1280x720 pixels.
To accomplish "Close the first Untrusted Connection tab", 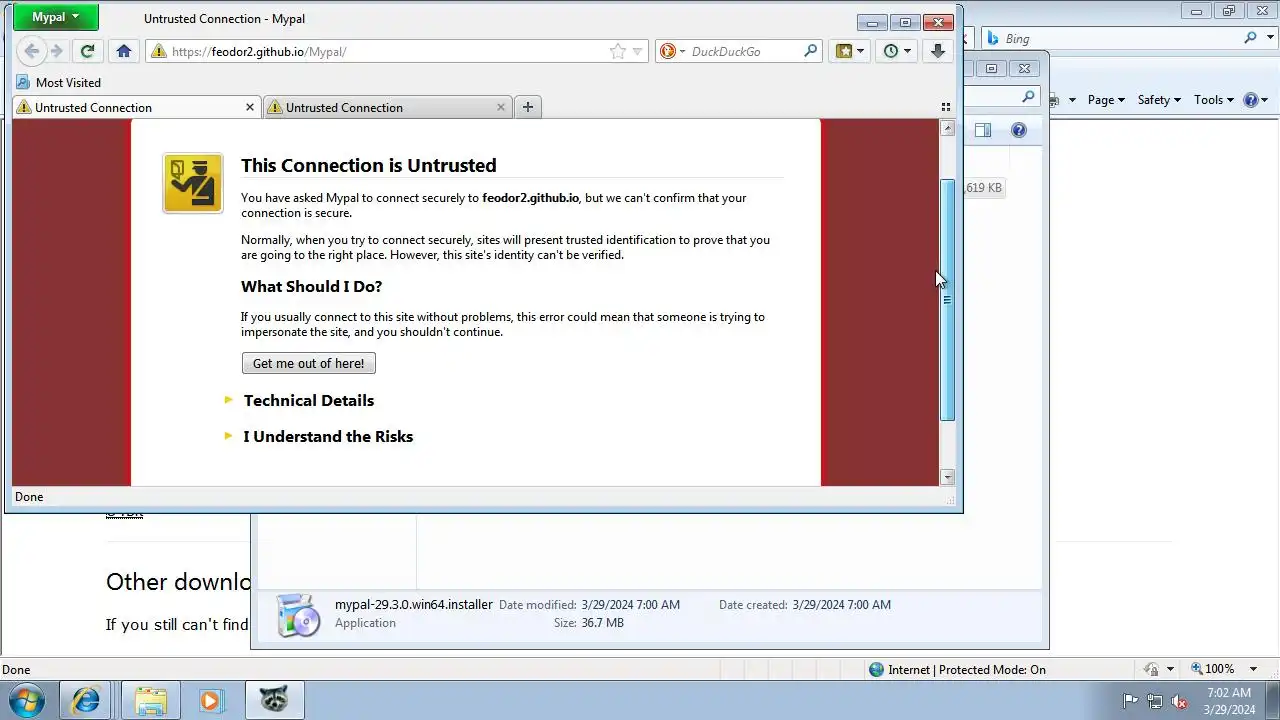I will 250,107.
